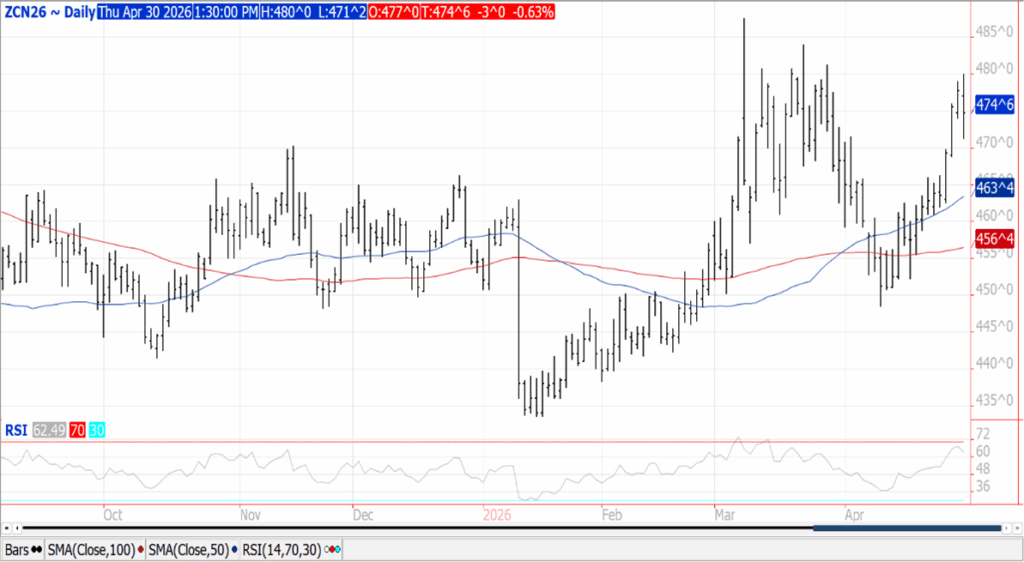Image resolution: width=1024 pixels, height=562 pixels.
Task: Click the red dot beside SMA(Close,100)
Action: click(x=141, y=550)
